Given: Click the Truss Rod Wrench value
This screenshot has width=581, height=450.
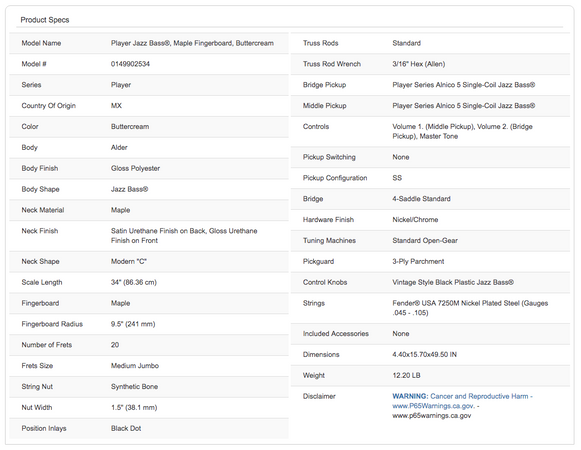Looking at the screenshot, I should tap(419, 64).
